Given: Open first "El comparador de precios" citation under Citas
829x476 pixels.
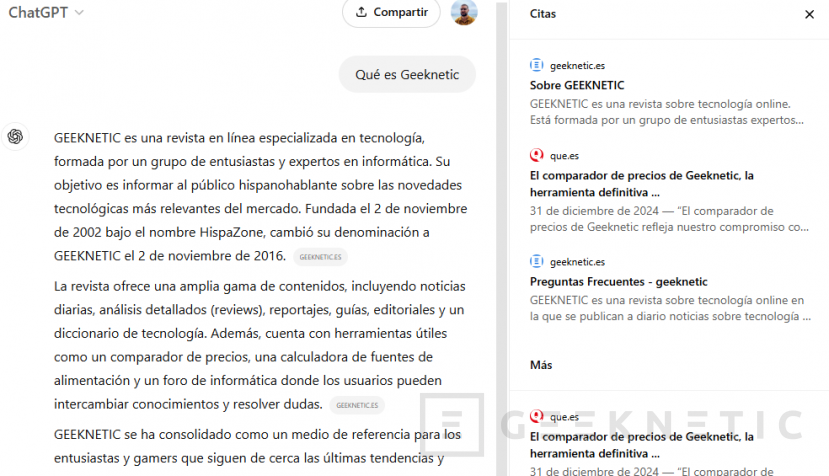Looking at the screenshot, I should pos(641,183).
